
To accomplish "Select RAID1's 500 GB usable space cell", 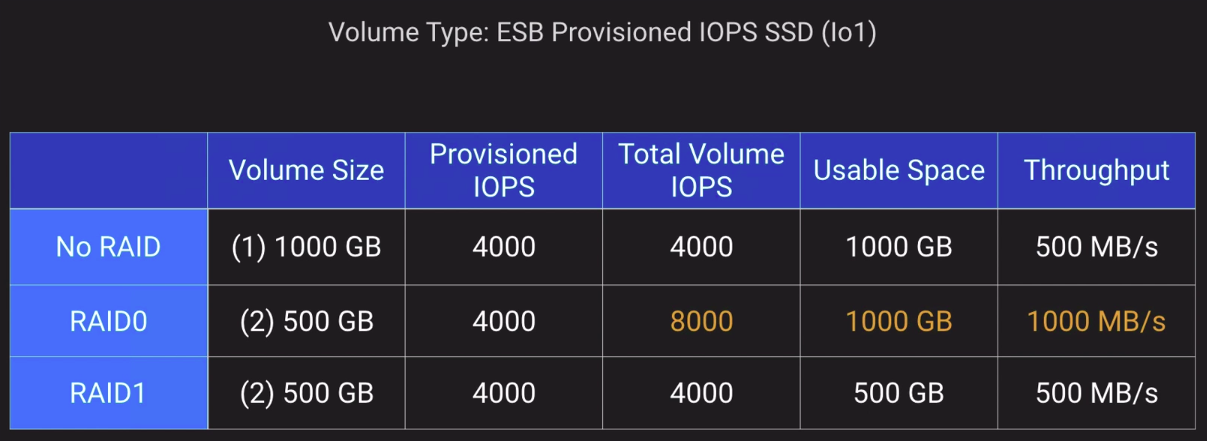I will [x=899, y=394].
